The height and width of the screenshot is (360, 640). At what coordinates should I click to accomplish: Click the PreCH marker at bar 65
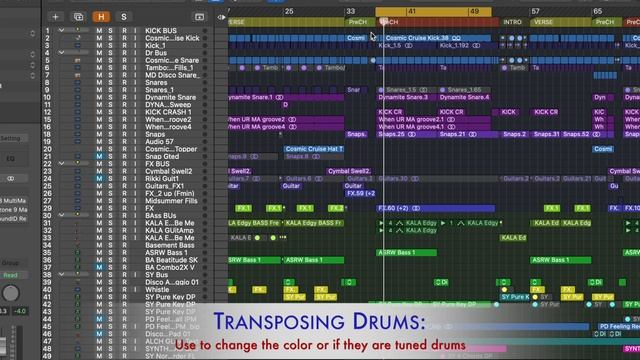[607, 22]
